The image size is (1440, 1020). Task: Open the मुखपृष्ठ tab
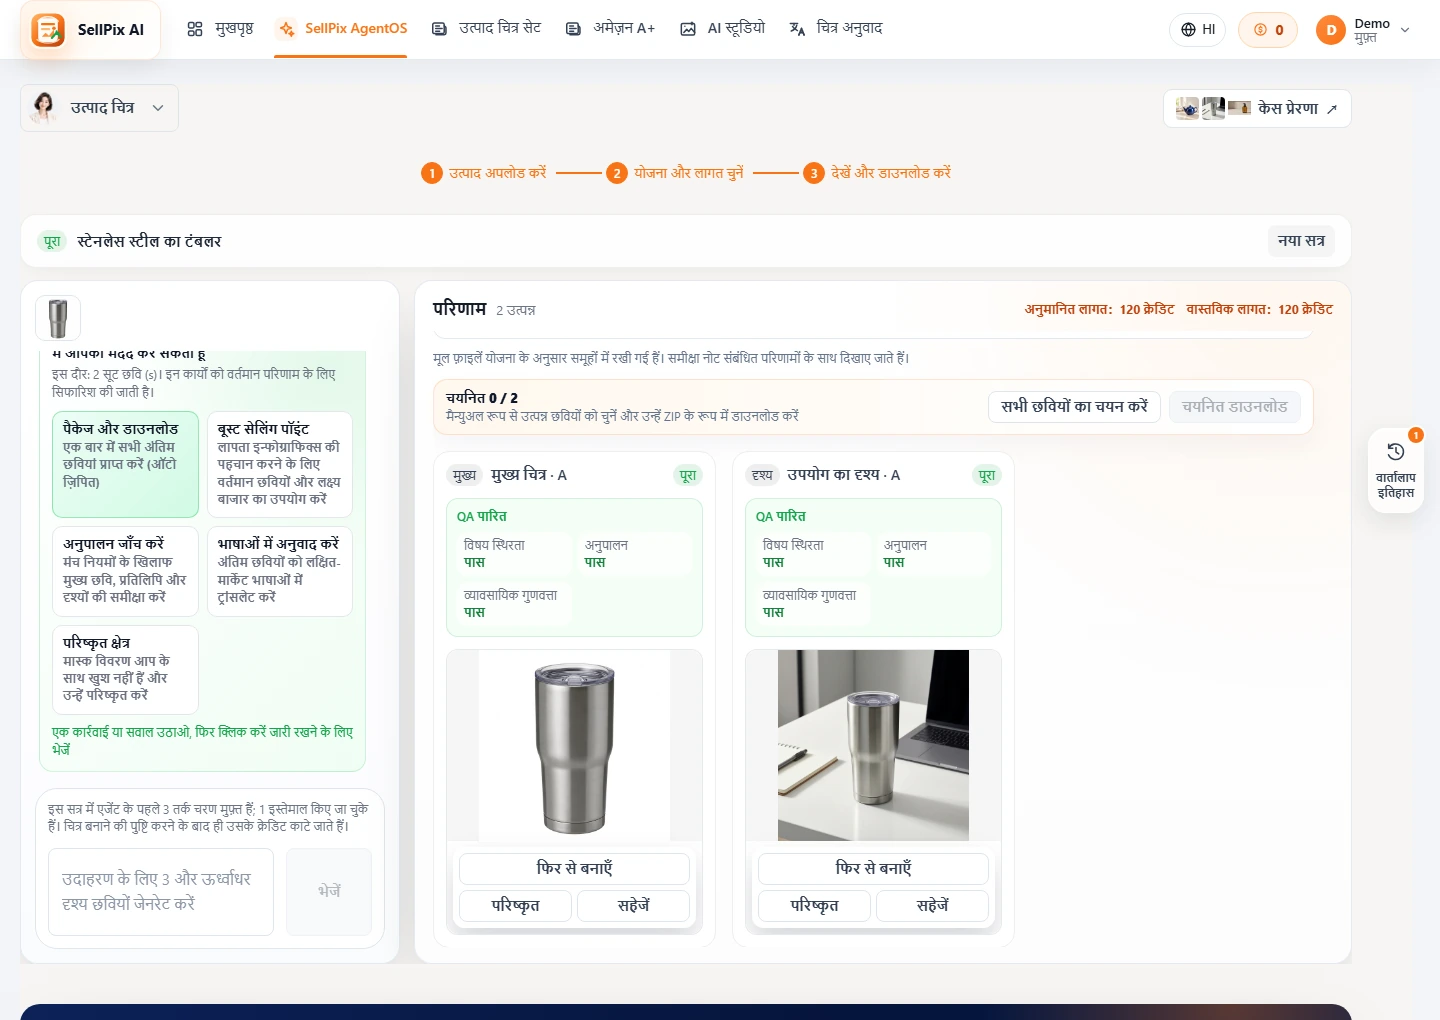coord(220,29)
